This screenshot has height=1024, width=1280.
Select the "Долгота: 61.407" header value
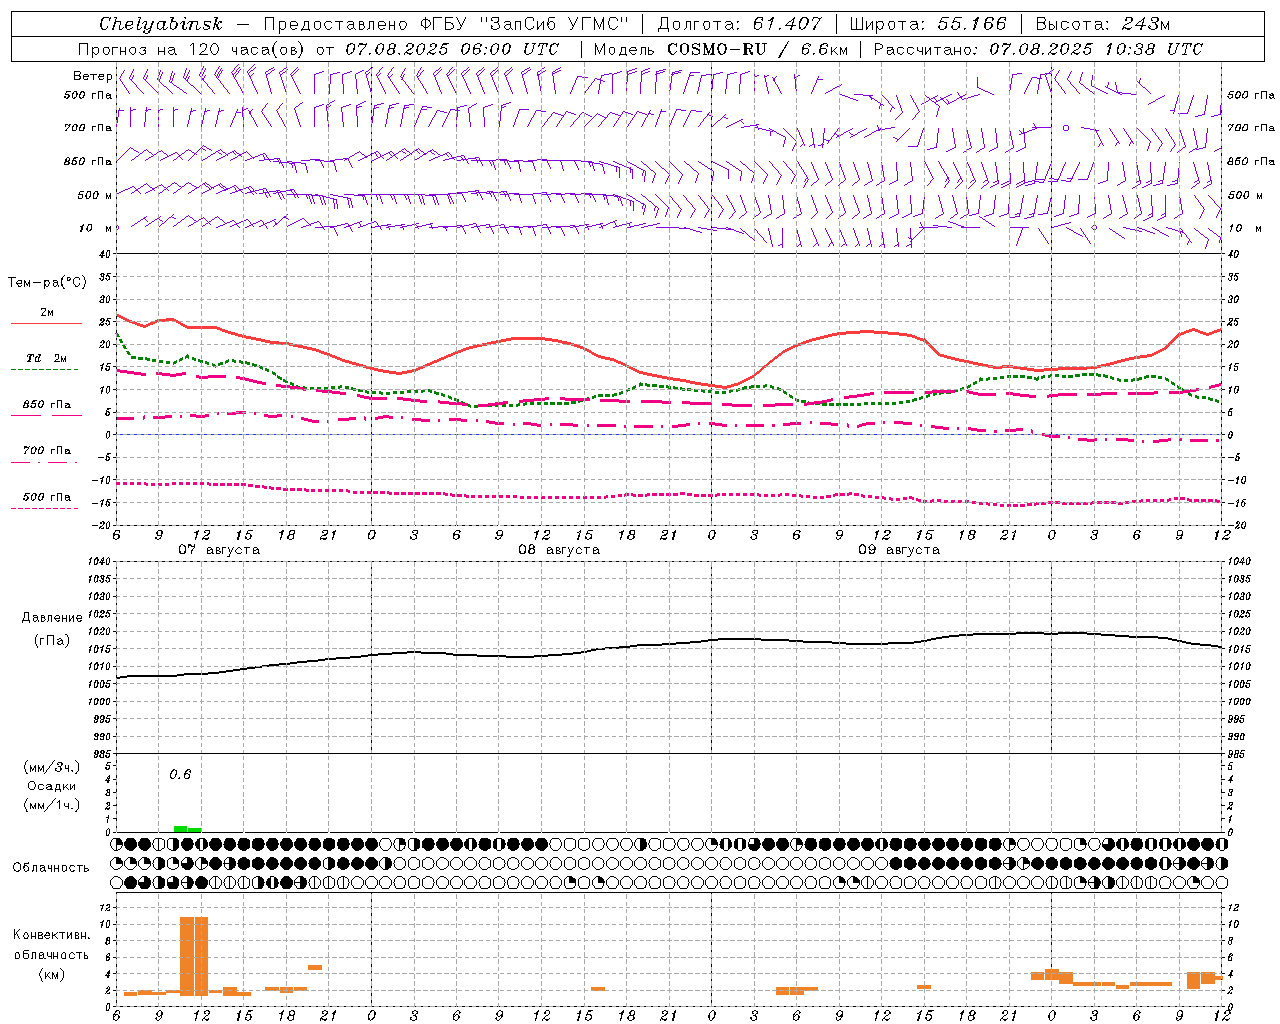(x=739, y=24)
